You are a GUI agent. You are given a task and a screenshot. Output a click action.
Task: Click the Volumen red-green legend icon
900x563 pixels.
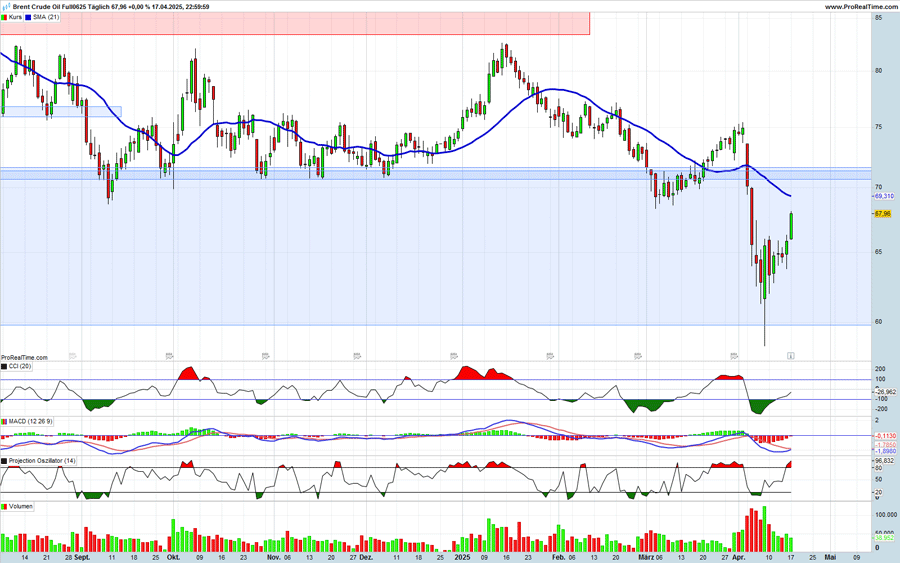point(4,507)
